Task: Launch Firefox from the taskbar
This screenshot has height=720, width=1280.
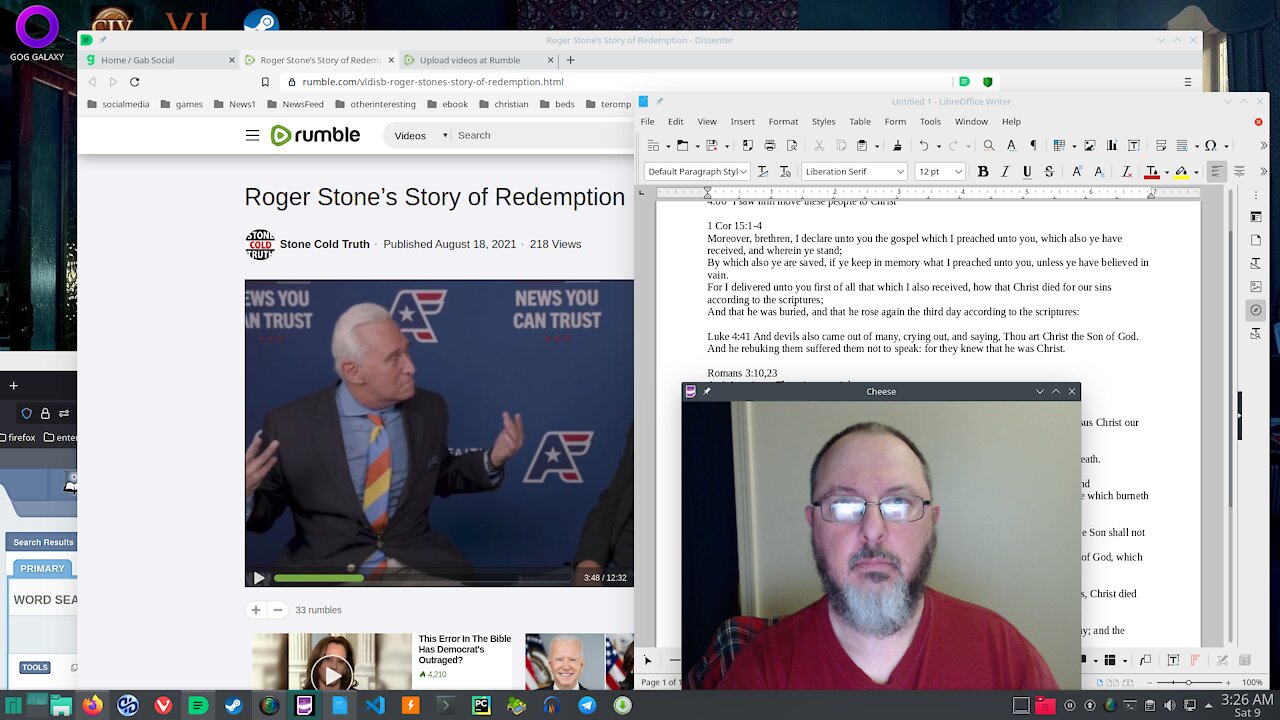Action: coord(92,705)
